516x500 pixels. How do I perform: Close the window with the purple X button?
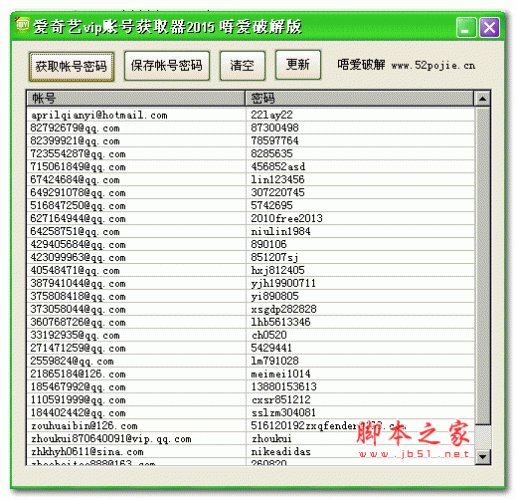point(489,27)
